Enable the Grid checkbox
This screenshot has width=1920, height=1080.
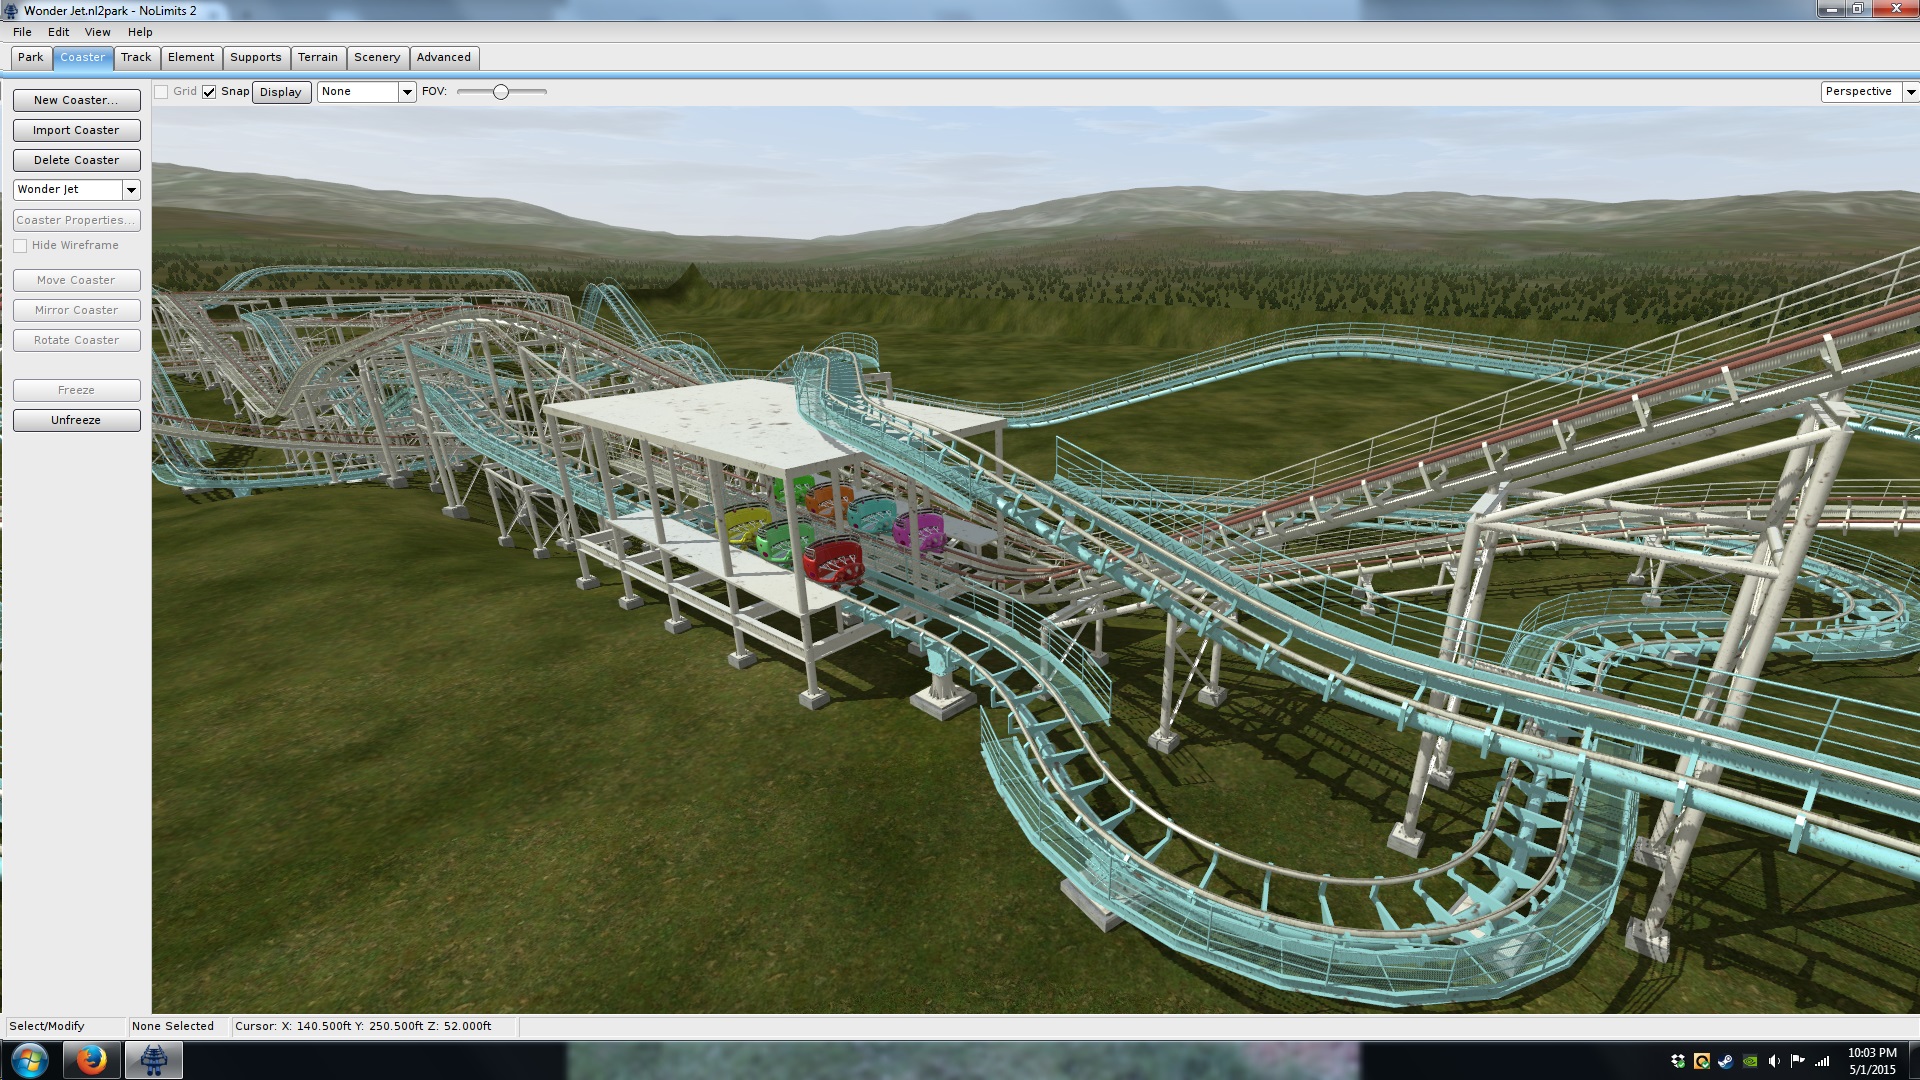click(x=161, y=92)
